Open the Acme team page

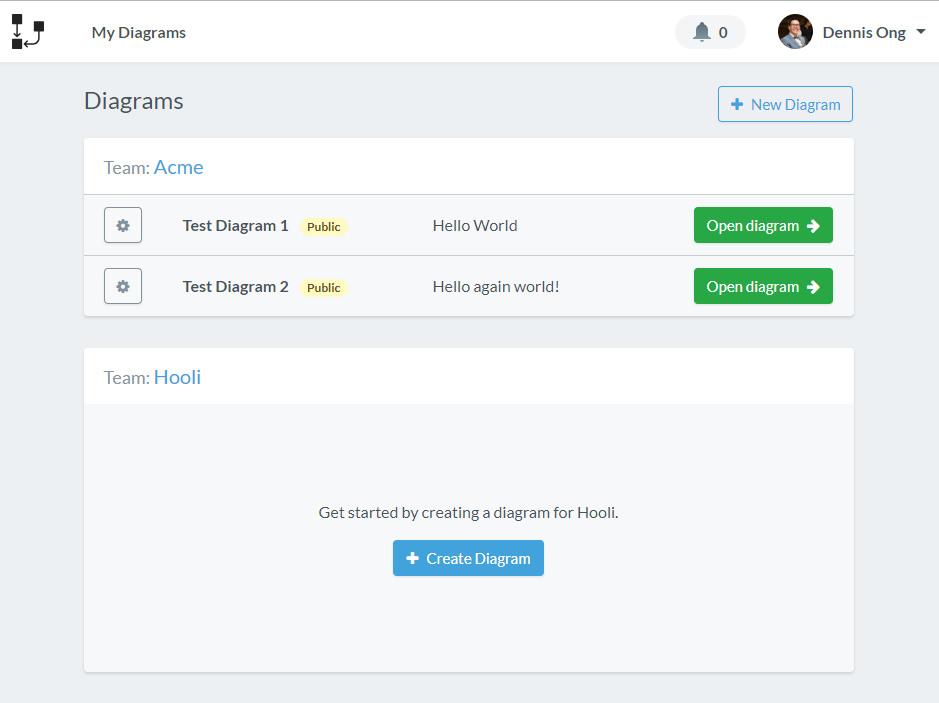click(178, 167)
